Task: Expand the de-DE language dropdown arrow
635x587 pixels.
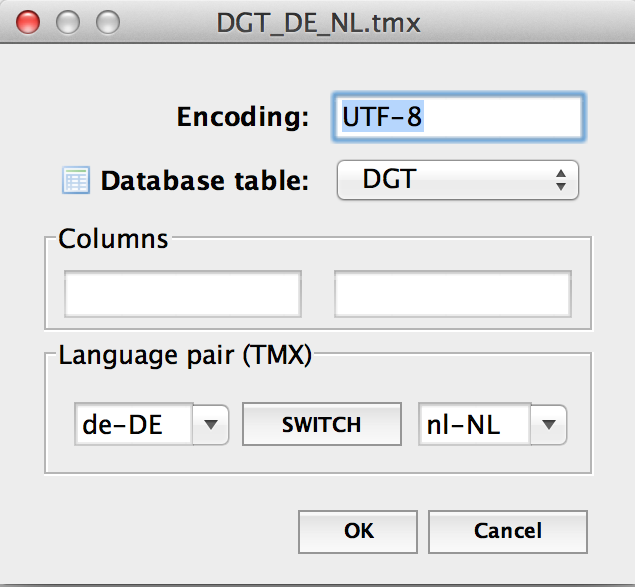Action: 210,425
